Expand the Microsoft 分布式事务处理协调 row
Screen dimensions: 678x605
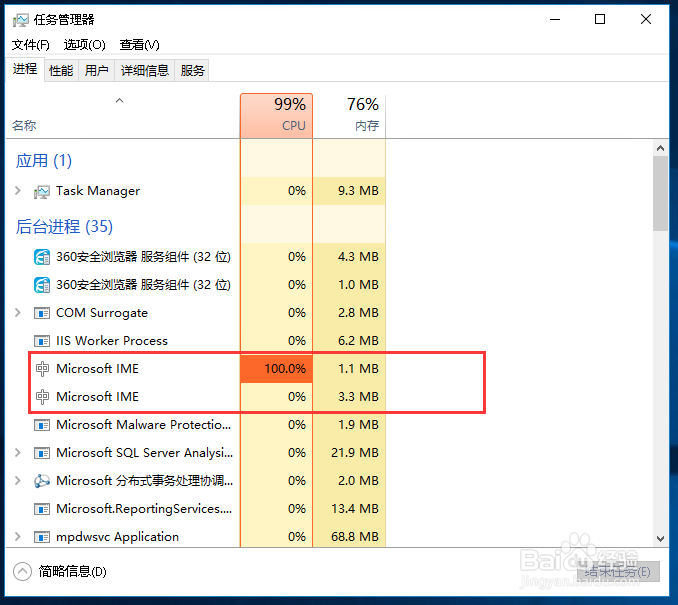click(x=18, y=481)
